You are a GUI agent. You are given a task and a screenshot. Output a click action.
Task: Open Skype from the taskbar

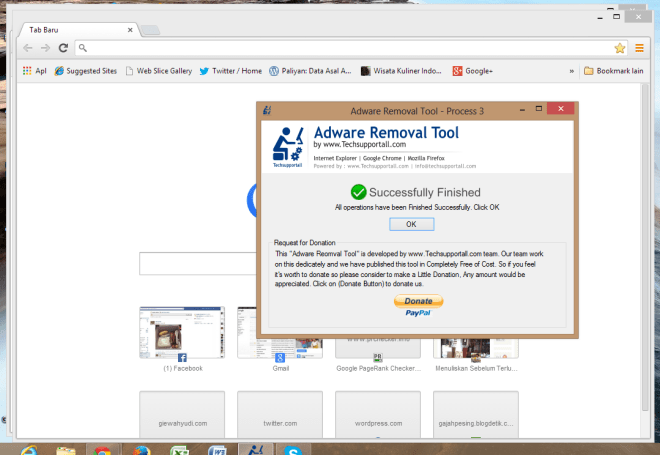point(293,450)
